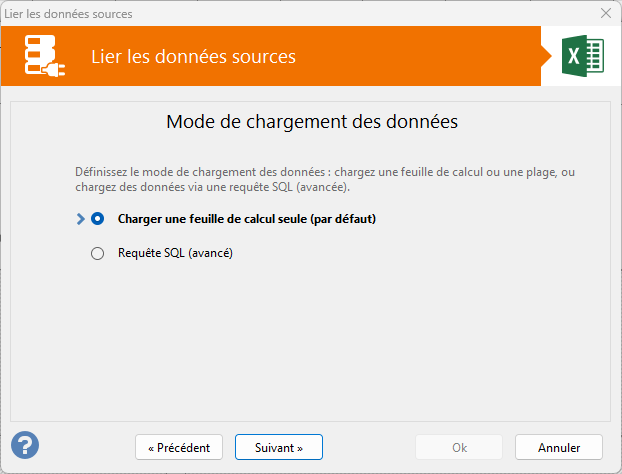Click the 'Mode de chargement des données' heading

point(311,123)
